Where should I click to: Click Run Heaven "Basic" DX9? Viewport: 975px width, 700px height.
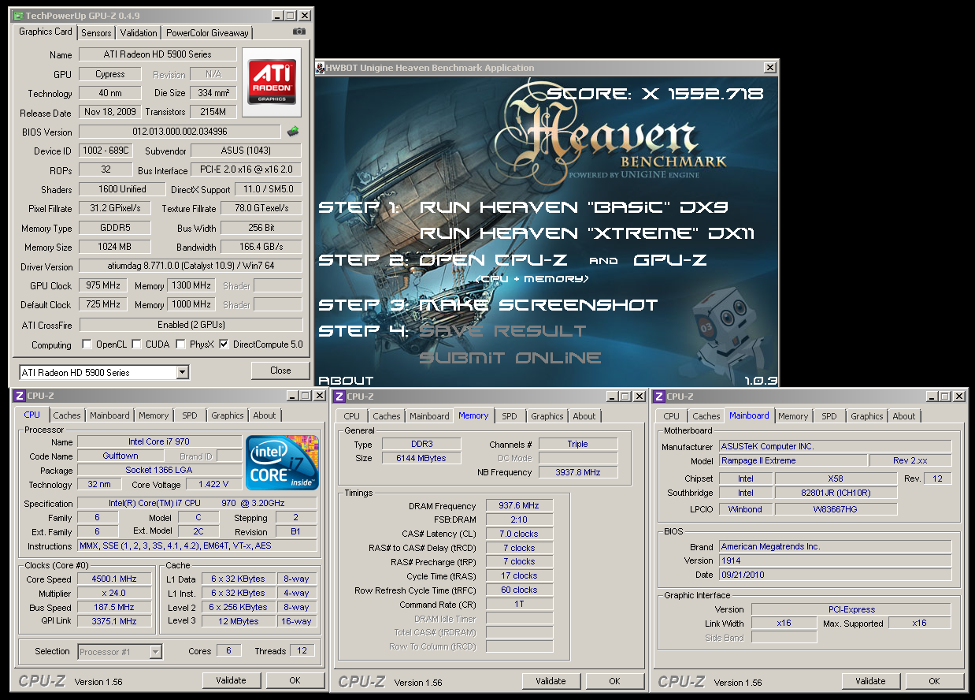pos(573,207)
